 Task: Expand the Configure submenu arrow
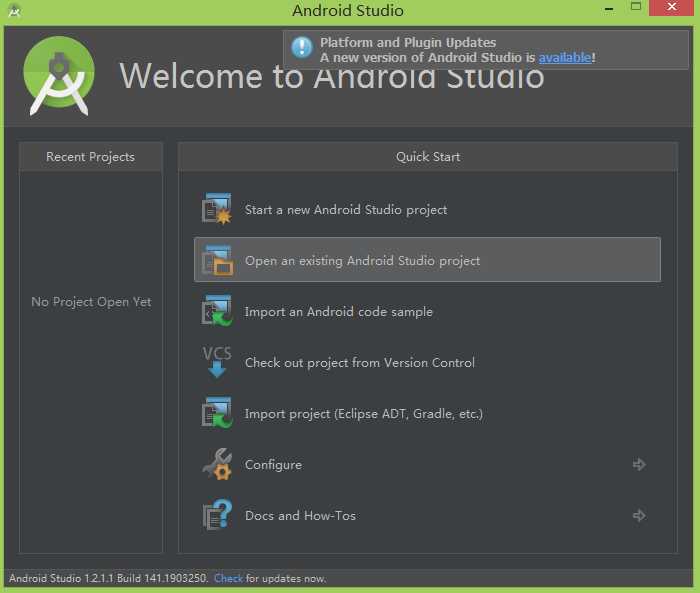click(x=639, y=464)
